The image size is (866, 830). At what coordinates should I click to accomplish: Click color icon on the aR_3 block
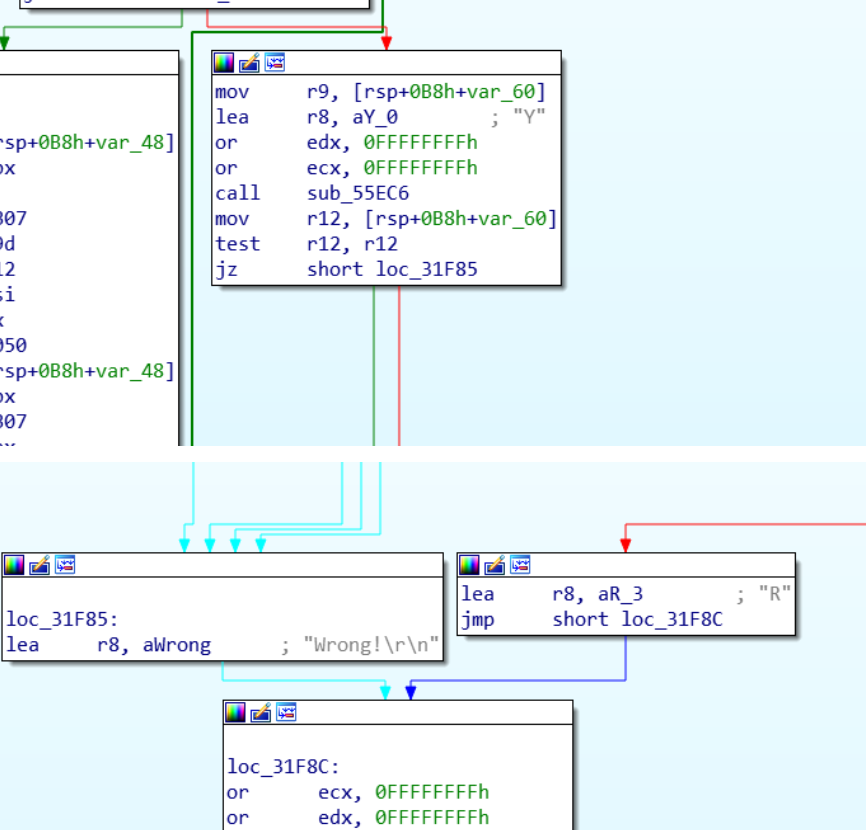469,565
